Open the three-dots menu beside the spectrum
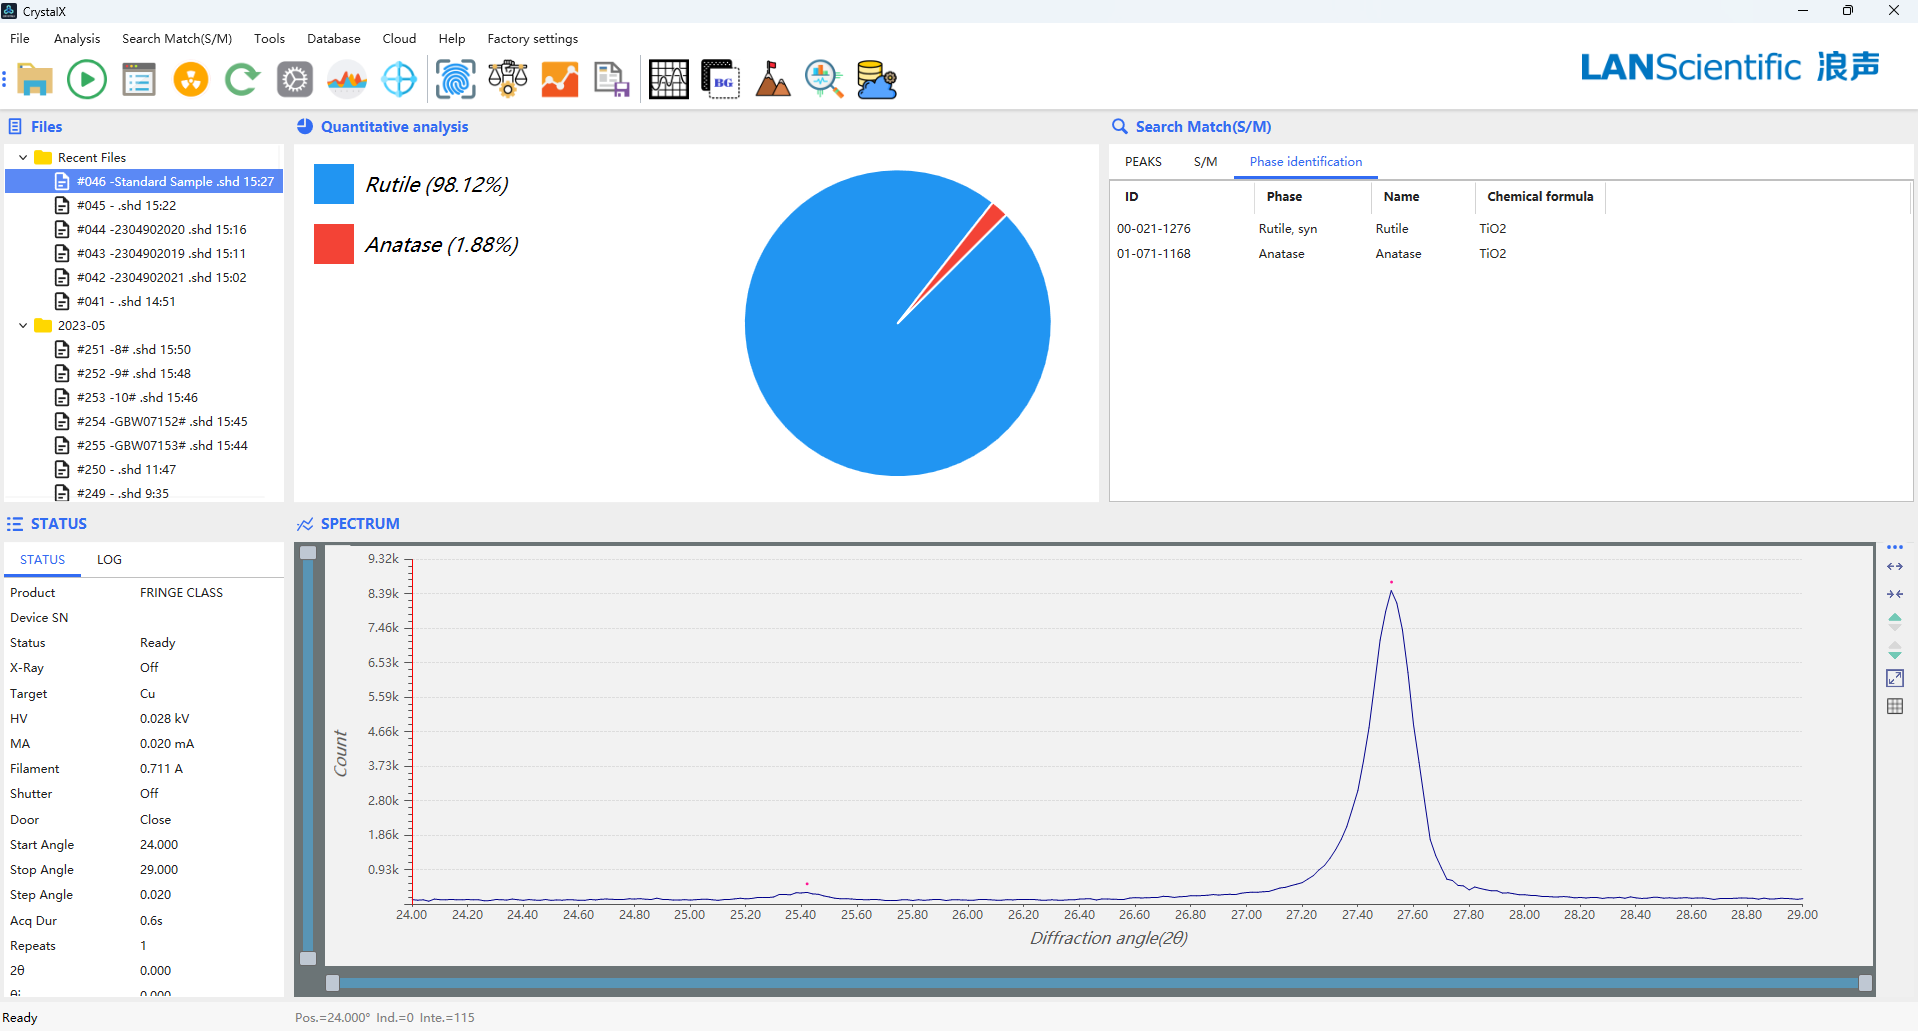1918x1031 pixels. pos(1894,548)
